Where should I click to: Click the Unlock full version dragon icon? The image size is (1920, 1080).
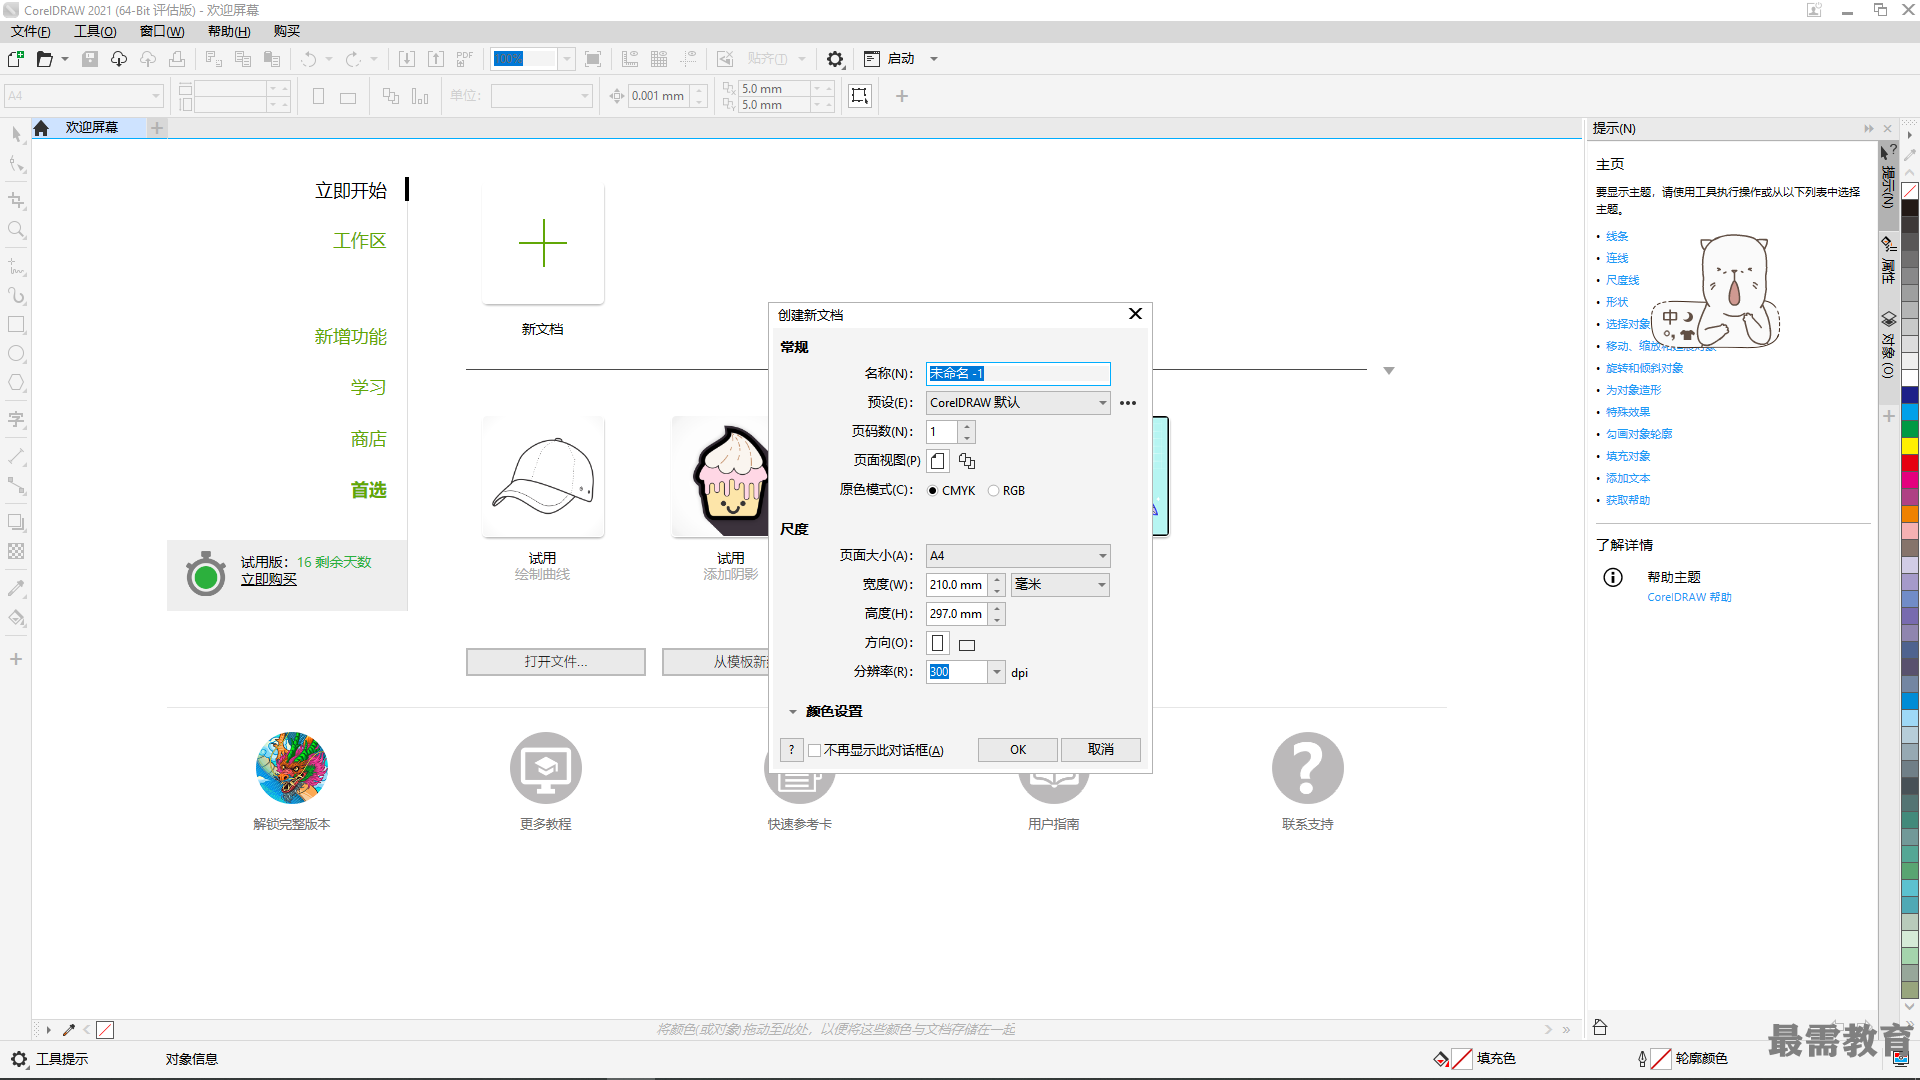(x=291, y=768)
